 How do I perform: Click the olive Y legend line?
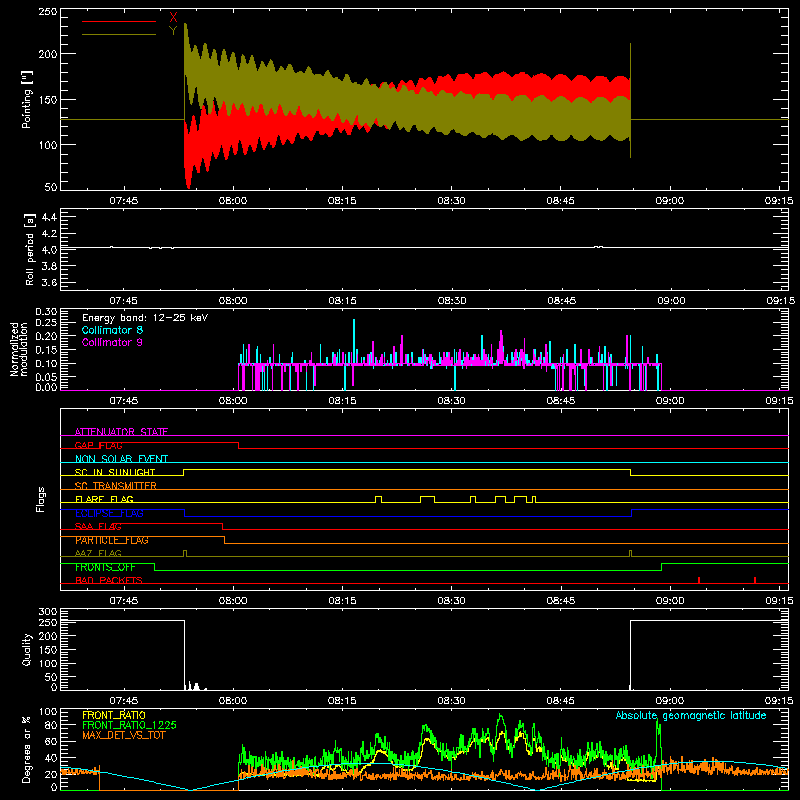[119, 34]
